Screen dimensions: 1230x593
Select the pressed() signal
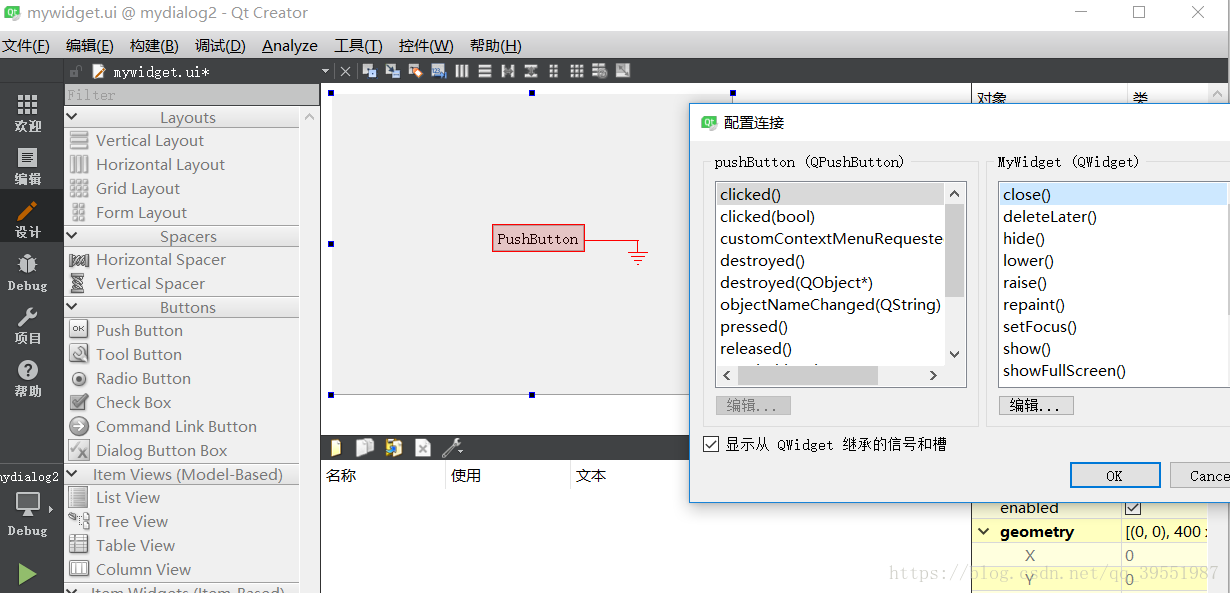point(754,326)
